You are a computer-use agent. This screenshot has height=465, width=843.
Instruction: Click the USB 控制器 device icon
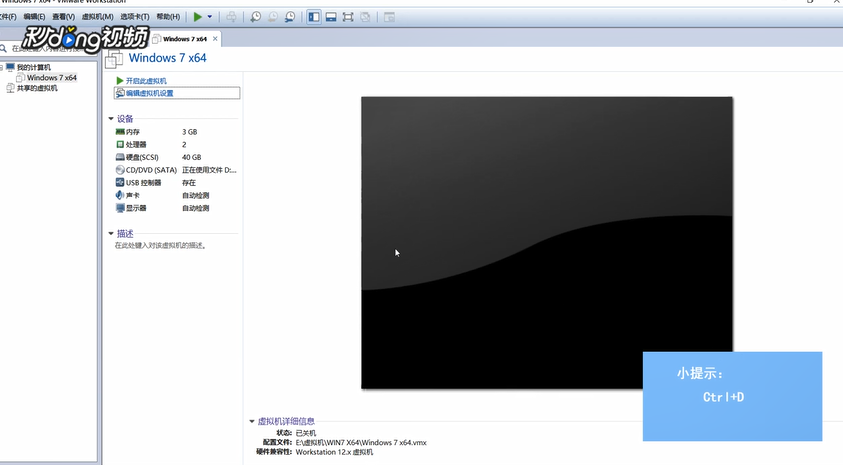[120, 183]
